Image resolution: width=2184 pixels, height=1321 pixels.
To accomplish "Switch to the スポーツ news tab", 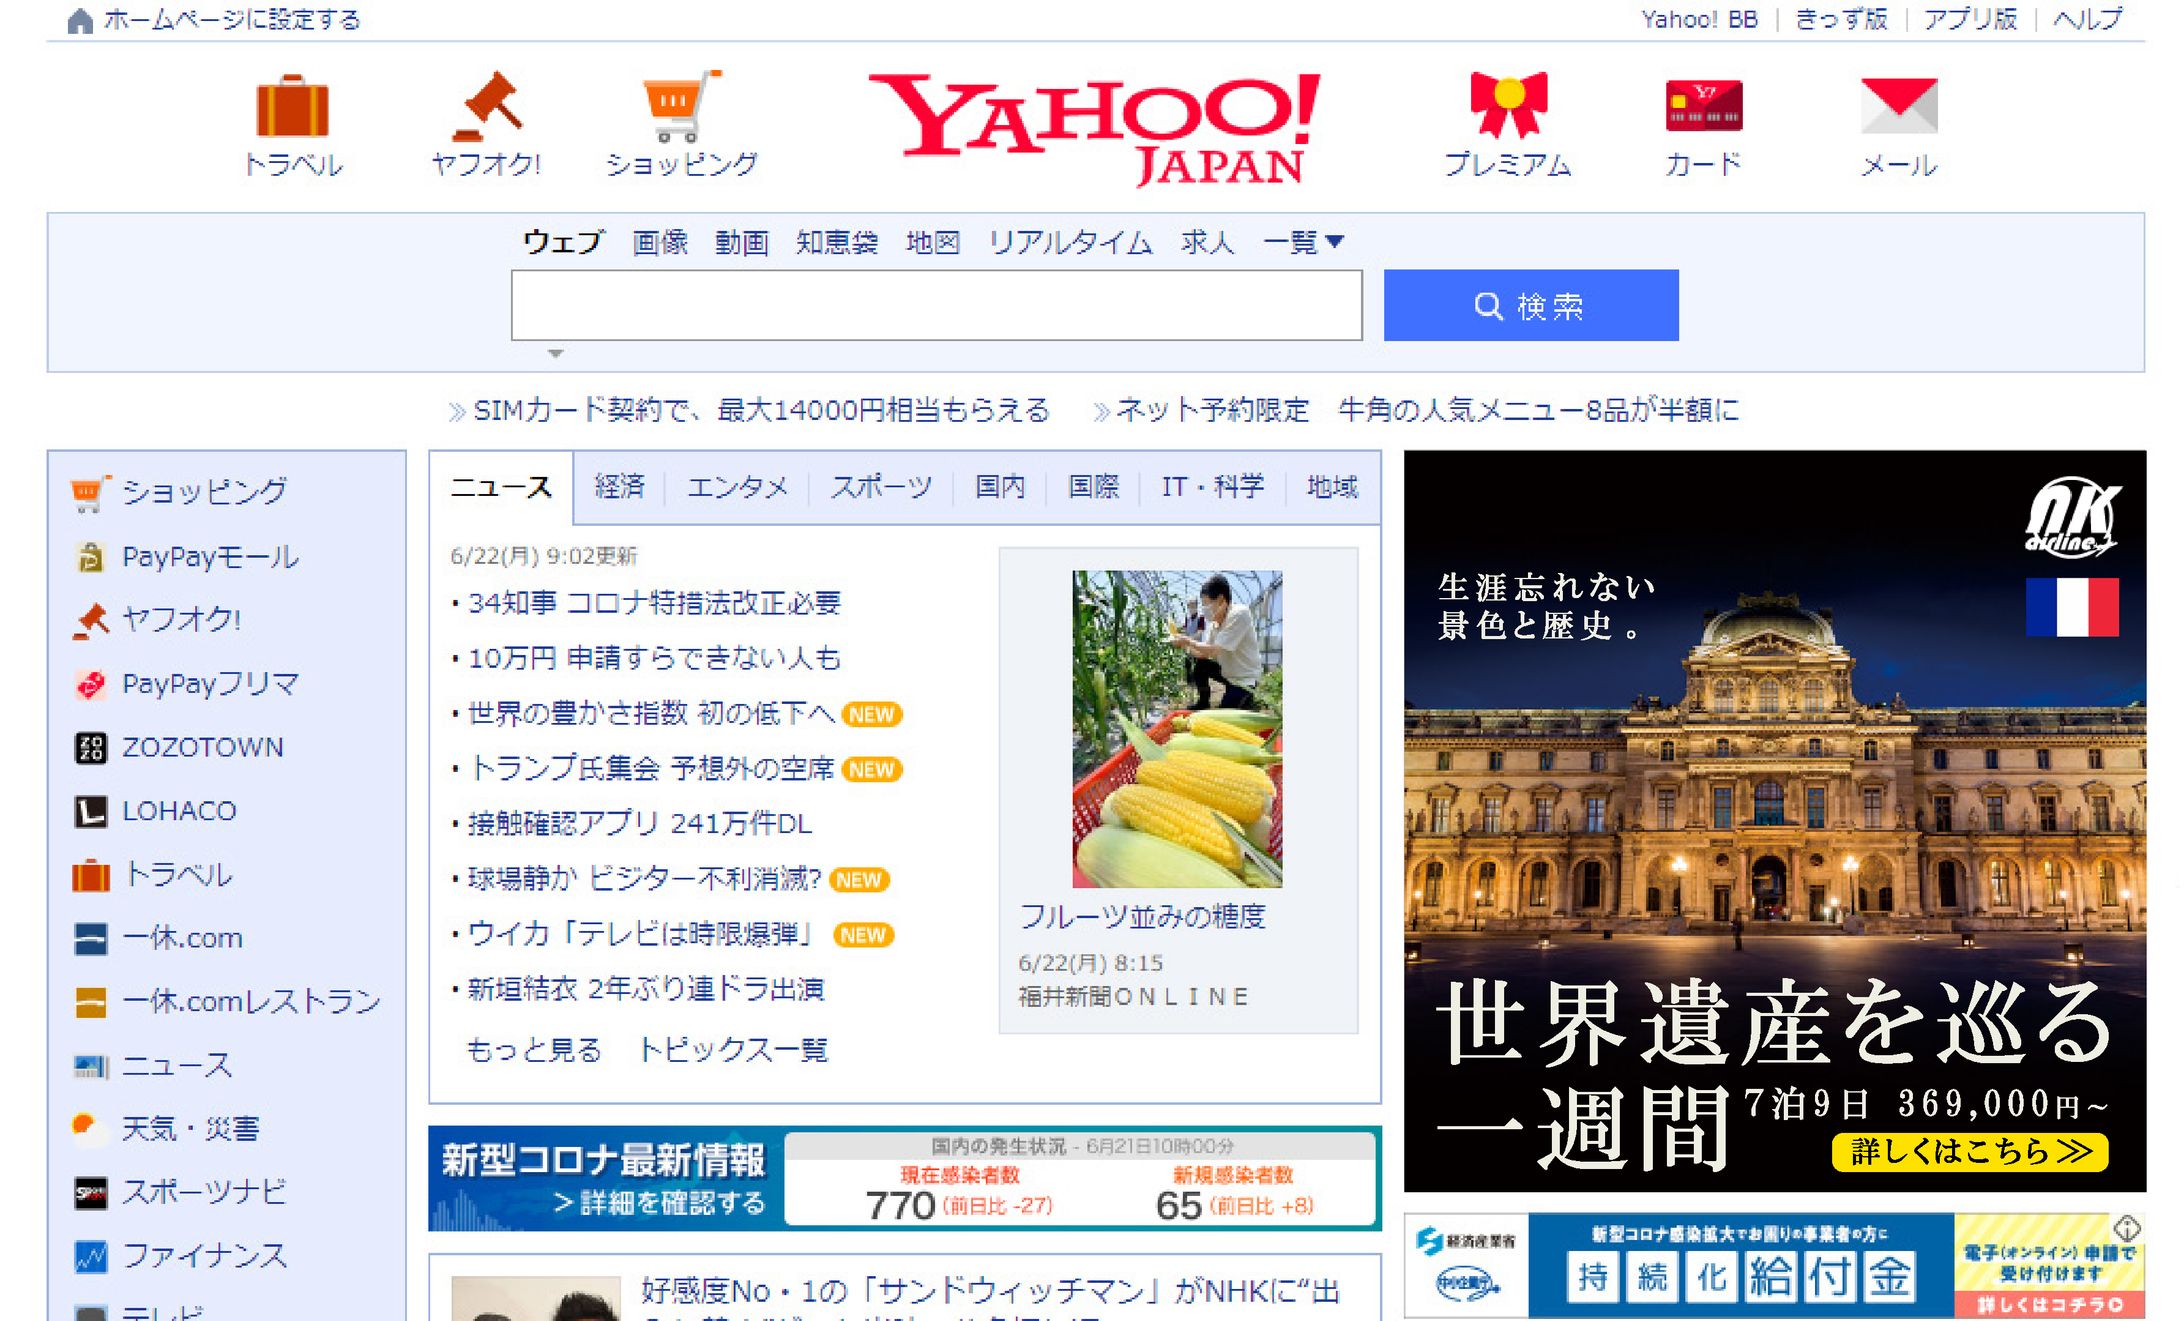I will (881, 487).
